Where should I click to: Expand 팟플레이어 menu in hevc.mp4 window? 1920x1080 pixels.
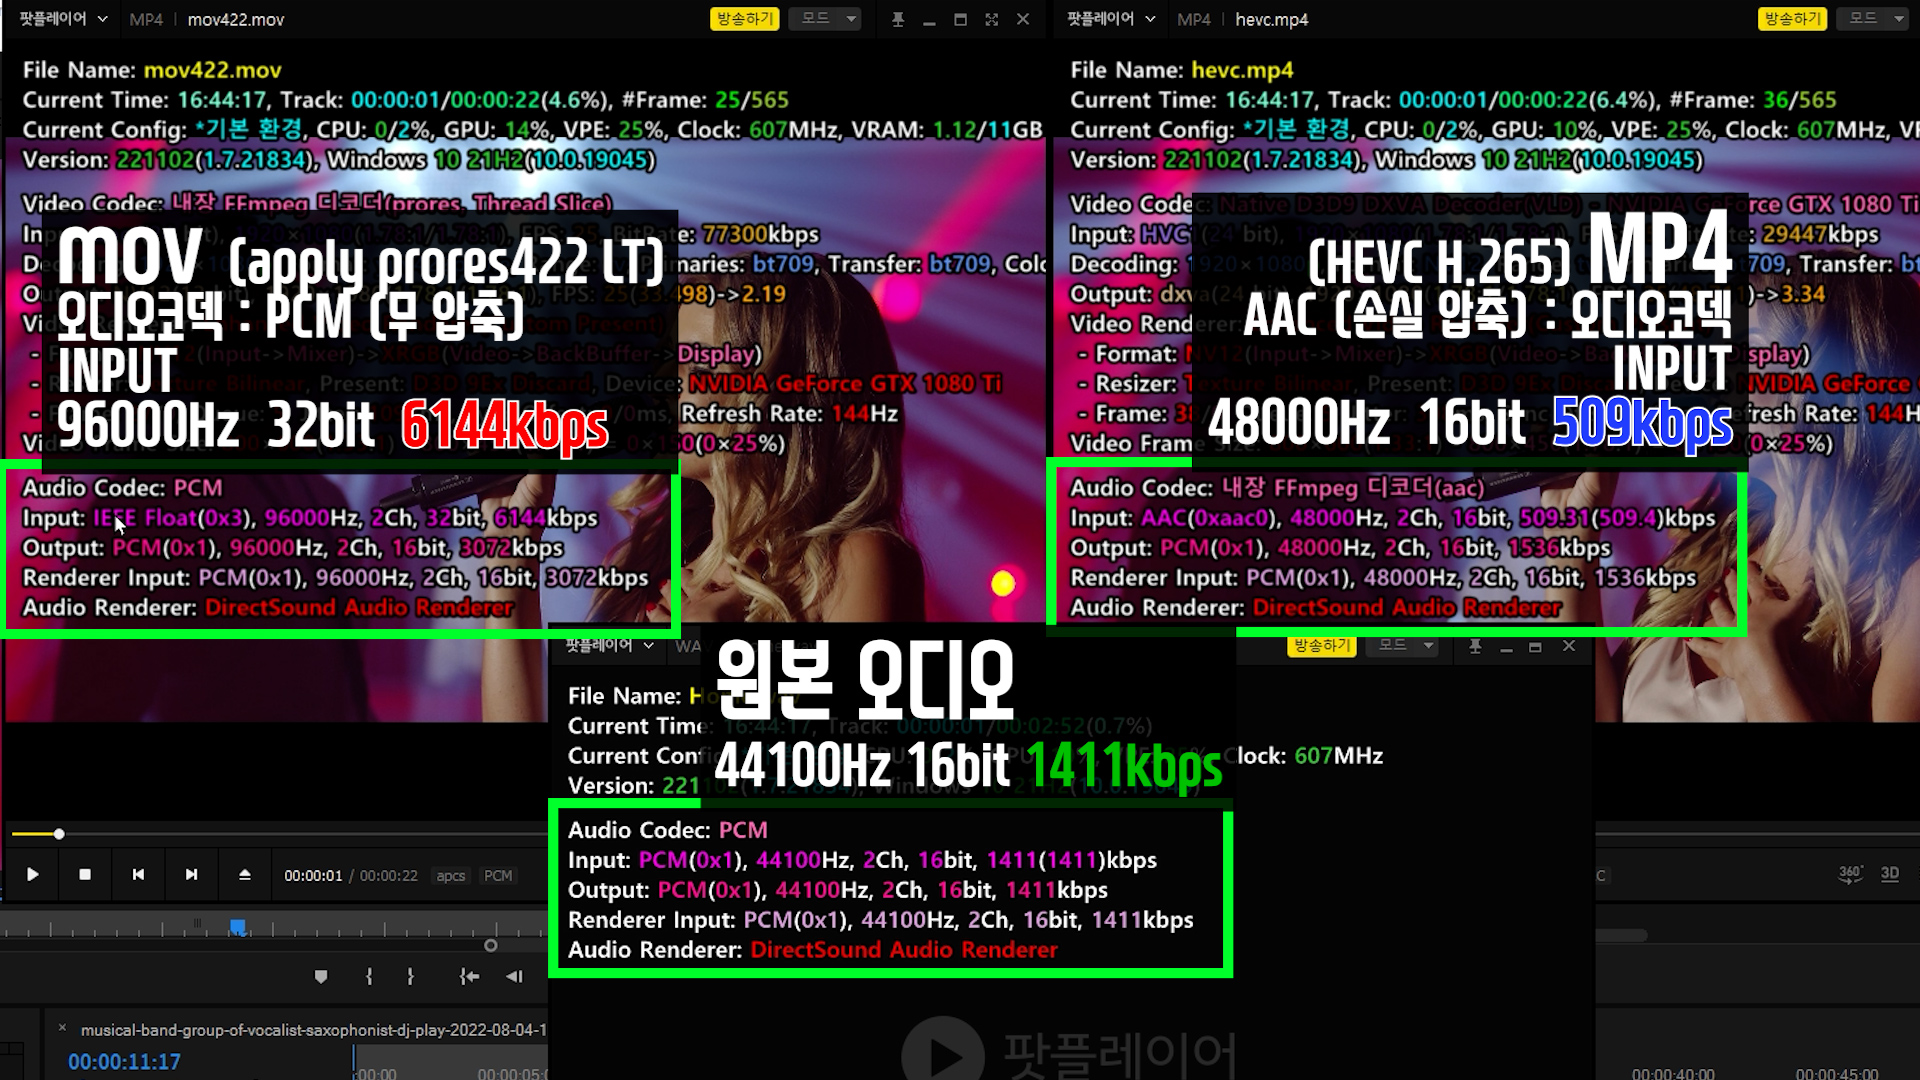1110,19
